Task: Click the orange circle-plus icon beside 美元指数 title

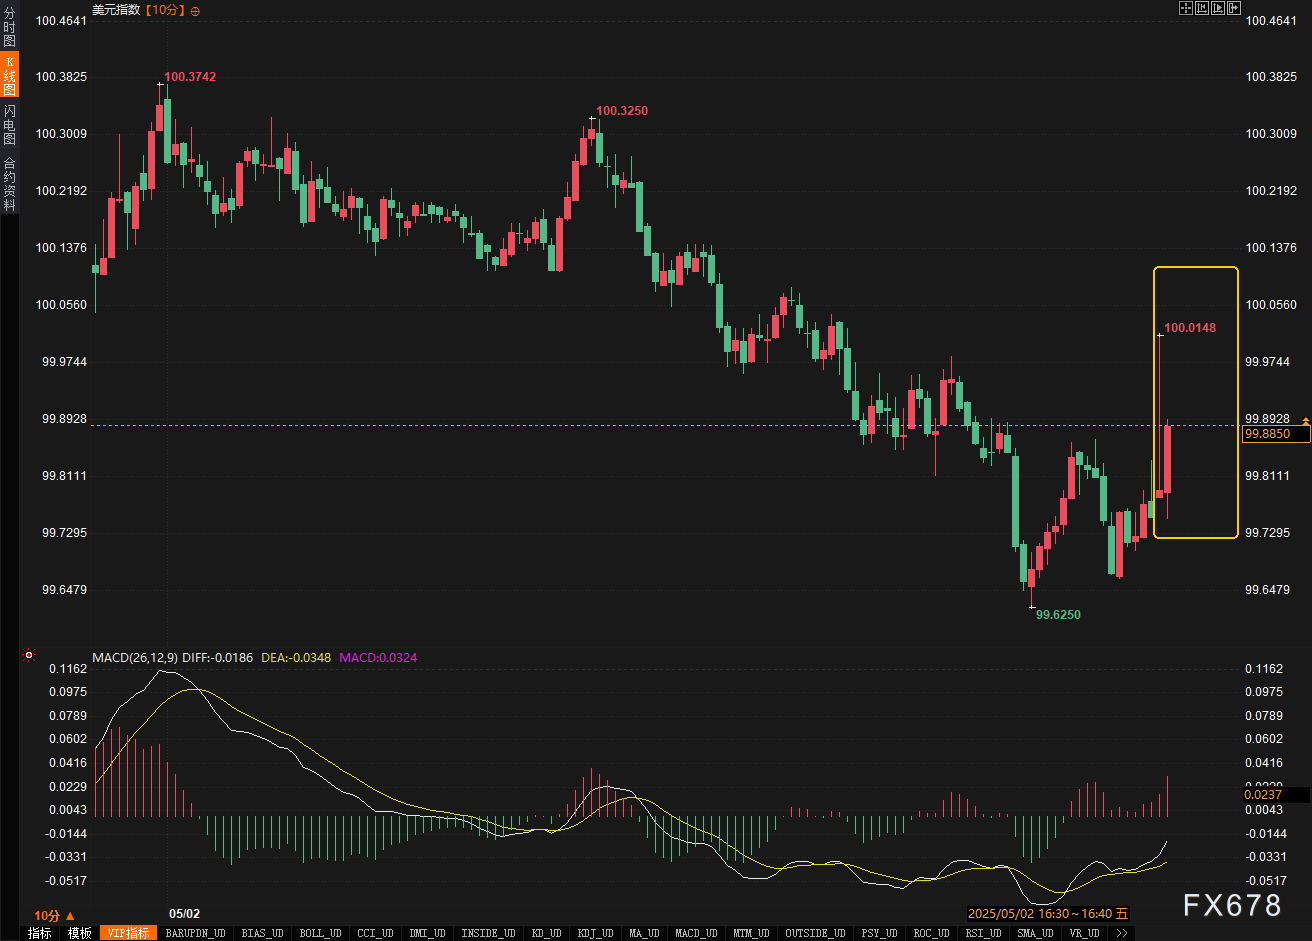Action: pyautogui.click(x=195, y=11)
